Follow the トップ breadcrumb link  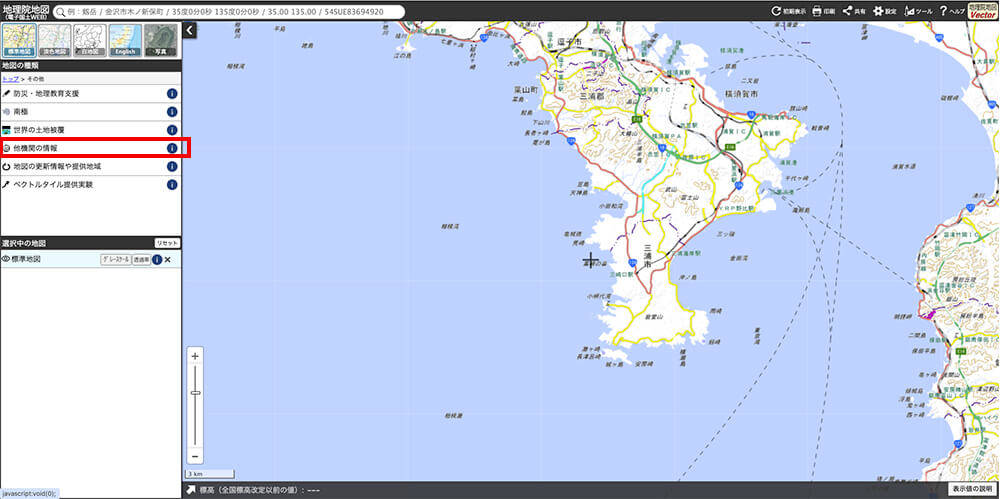coord(10,78)
